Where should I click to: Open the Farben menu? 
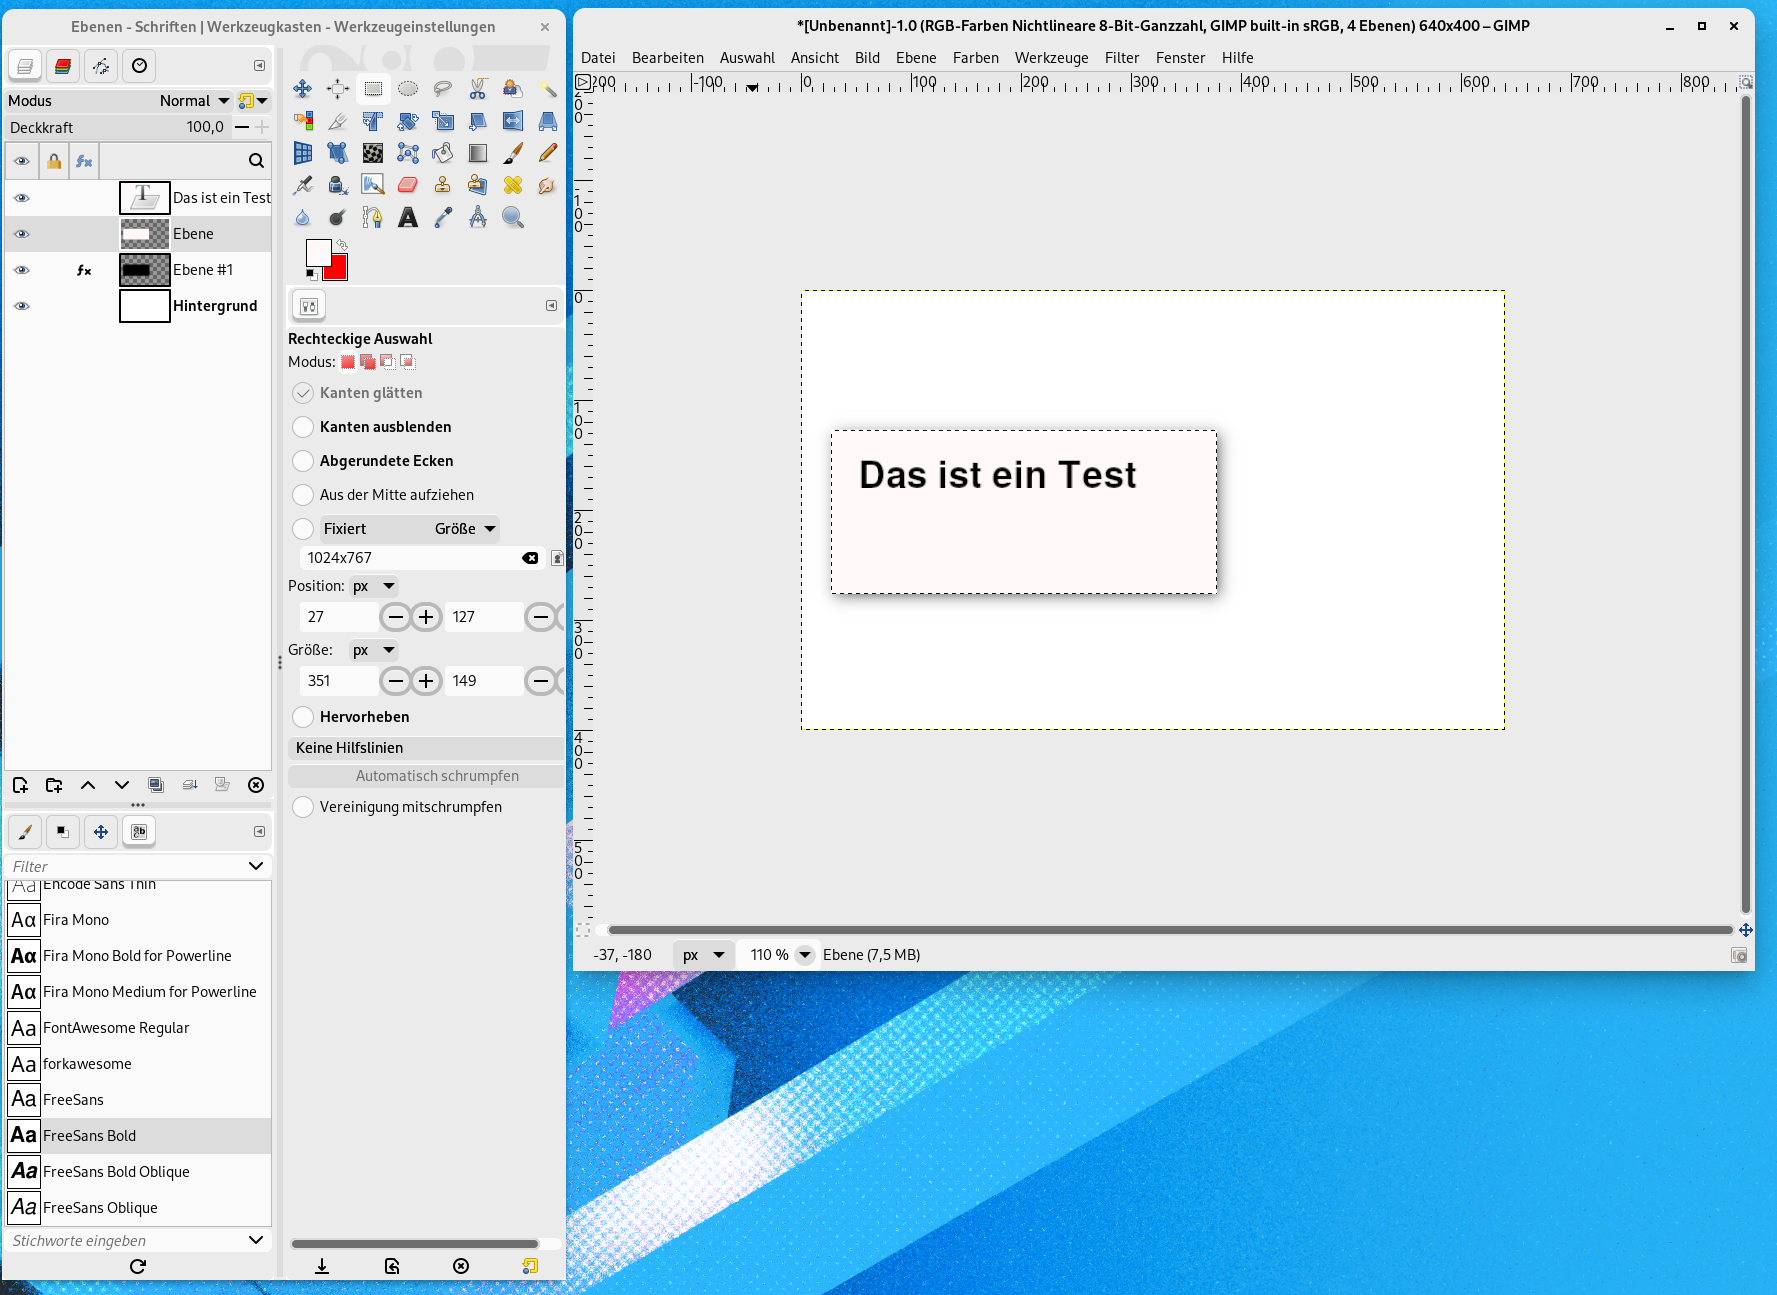pyautogui.click(x=976, y=58)
